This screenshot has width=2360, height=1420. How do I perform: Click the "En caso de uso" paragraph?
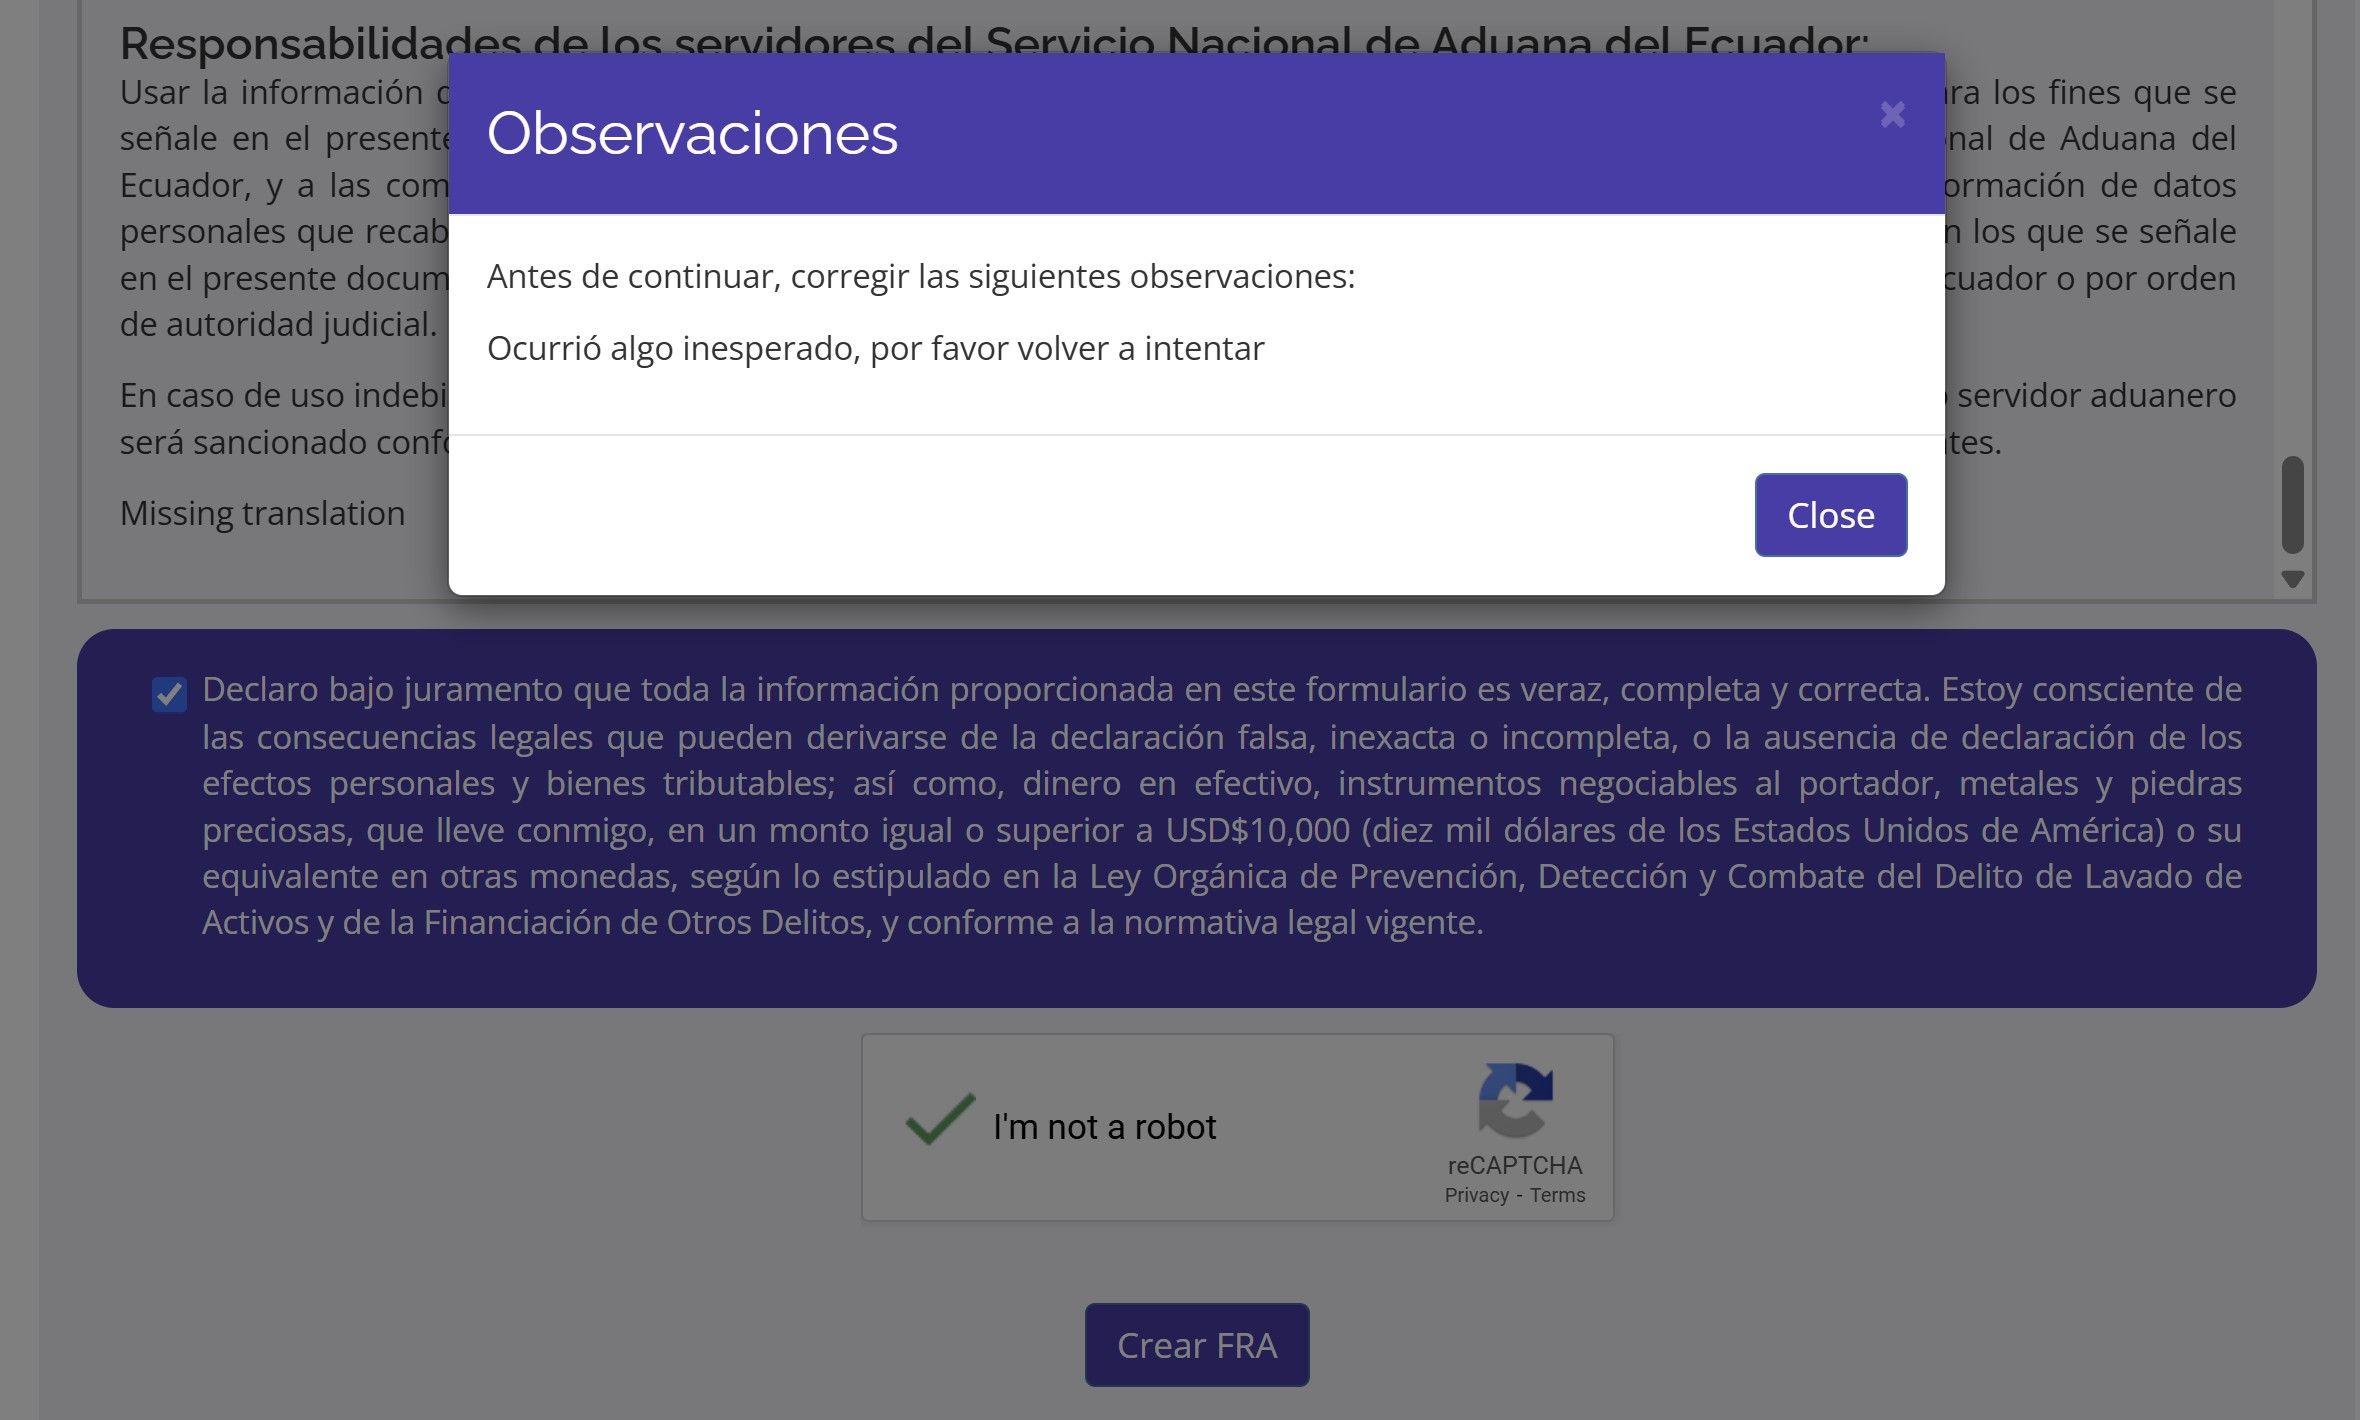tap(282, 418)
